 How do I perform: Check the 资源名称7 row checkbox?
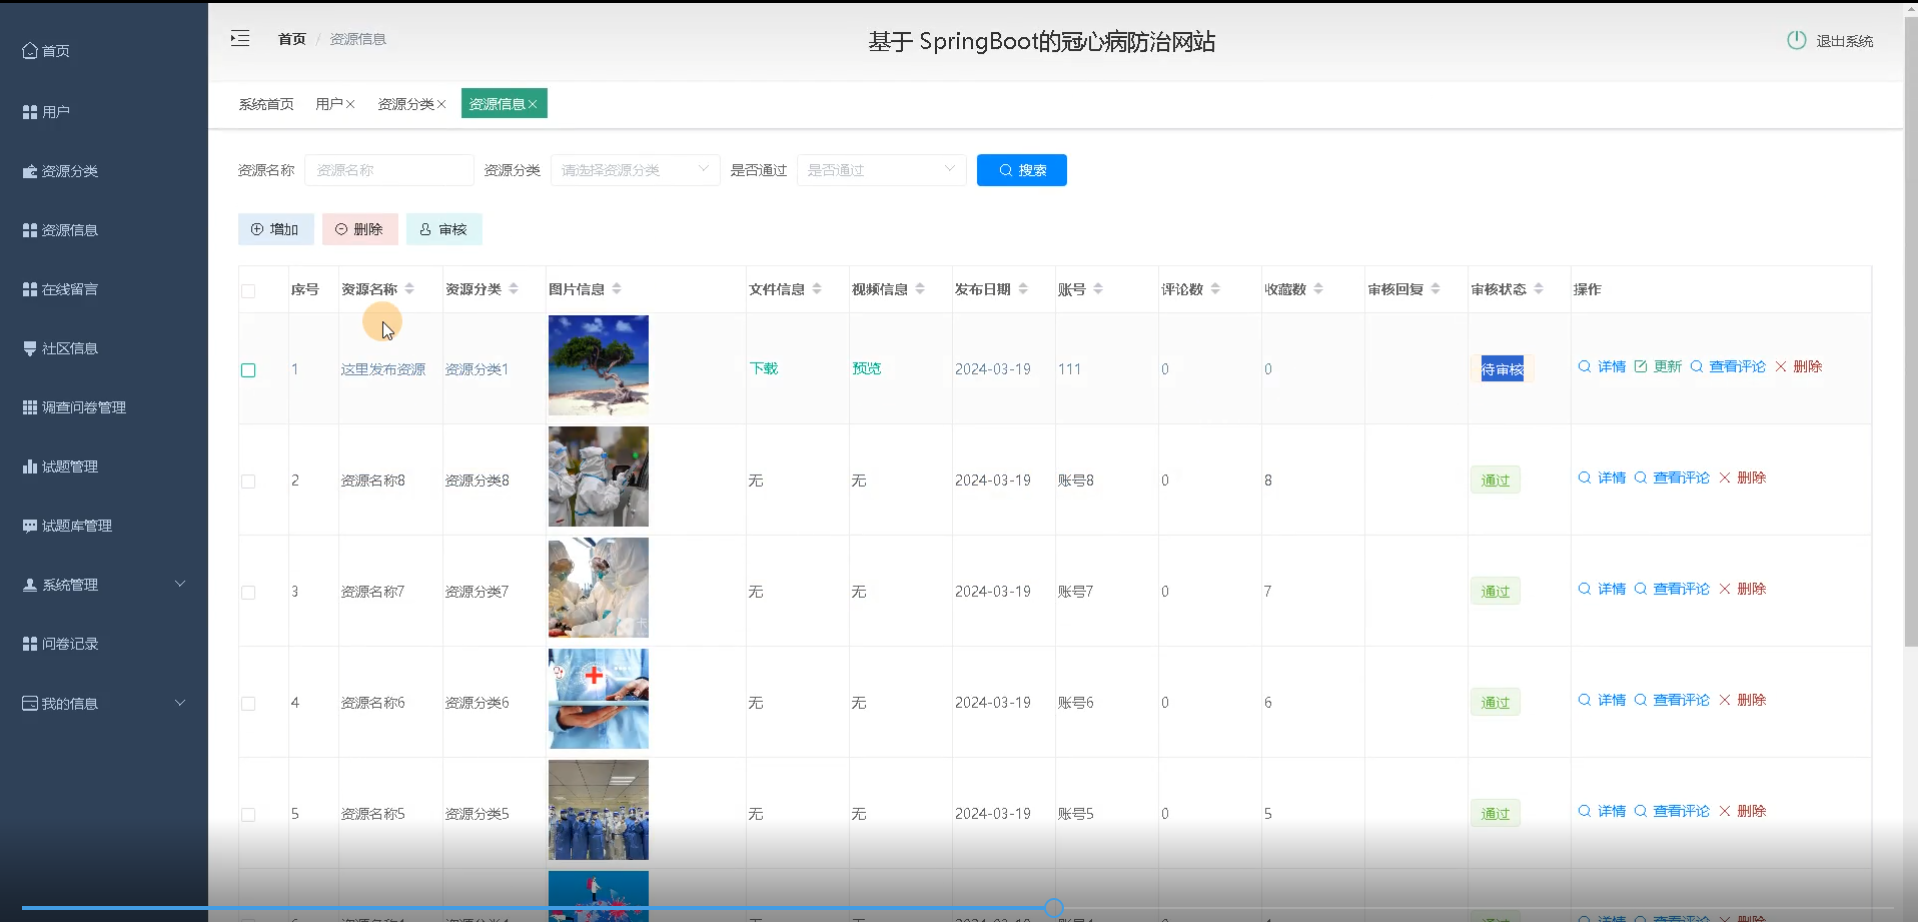tap(248, 592)
